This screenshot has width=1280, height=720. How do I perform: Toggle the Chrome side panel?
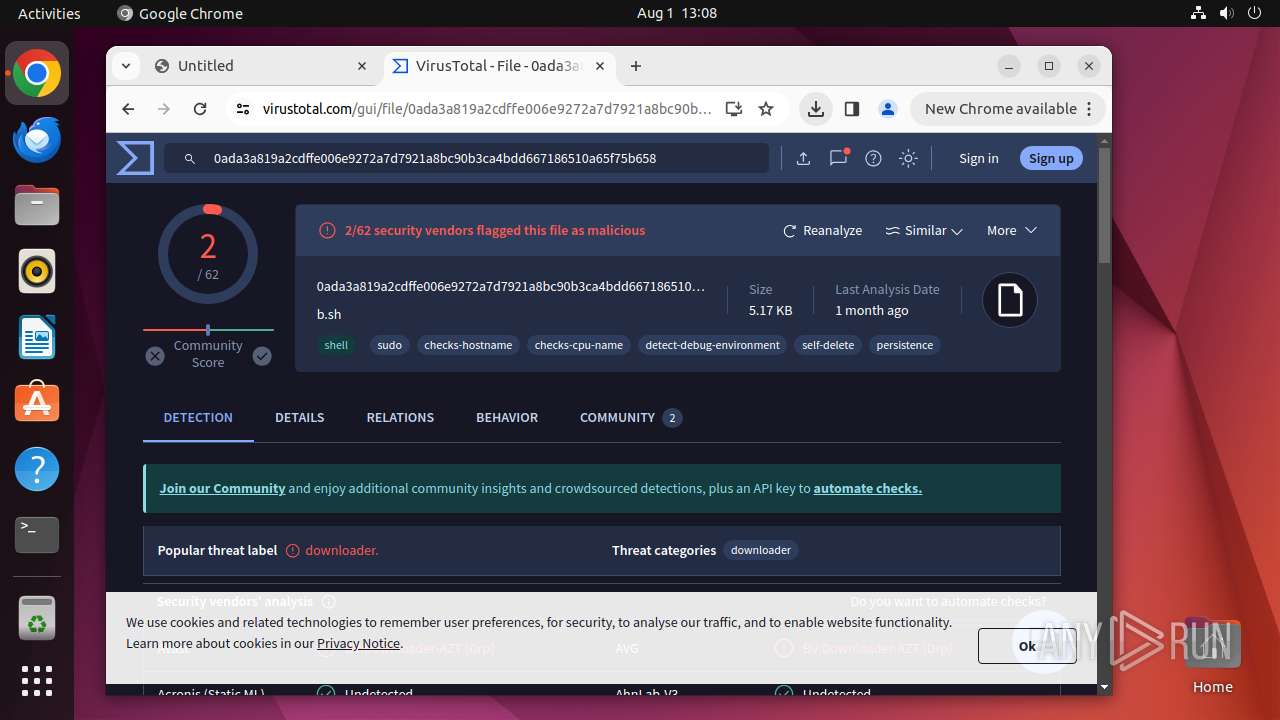(852, 109)
